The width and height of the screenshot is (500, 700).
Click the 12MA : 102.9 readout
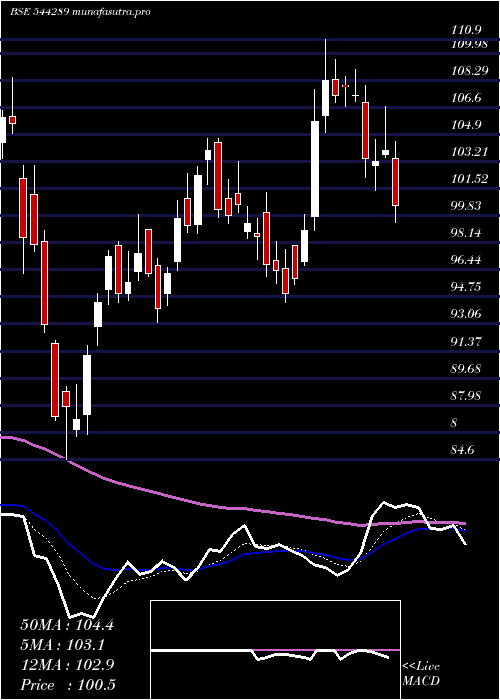tap(67, 665)
